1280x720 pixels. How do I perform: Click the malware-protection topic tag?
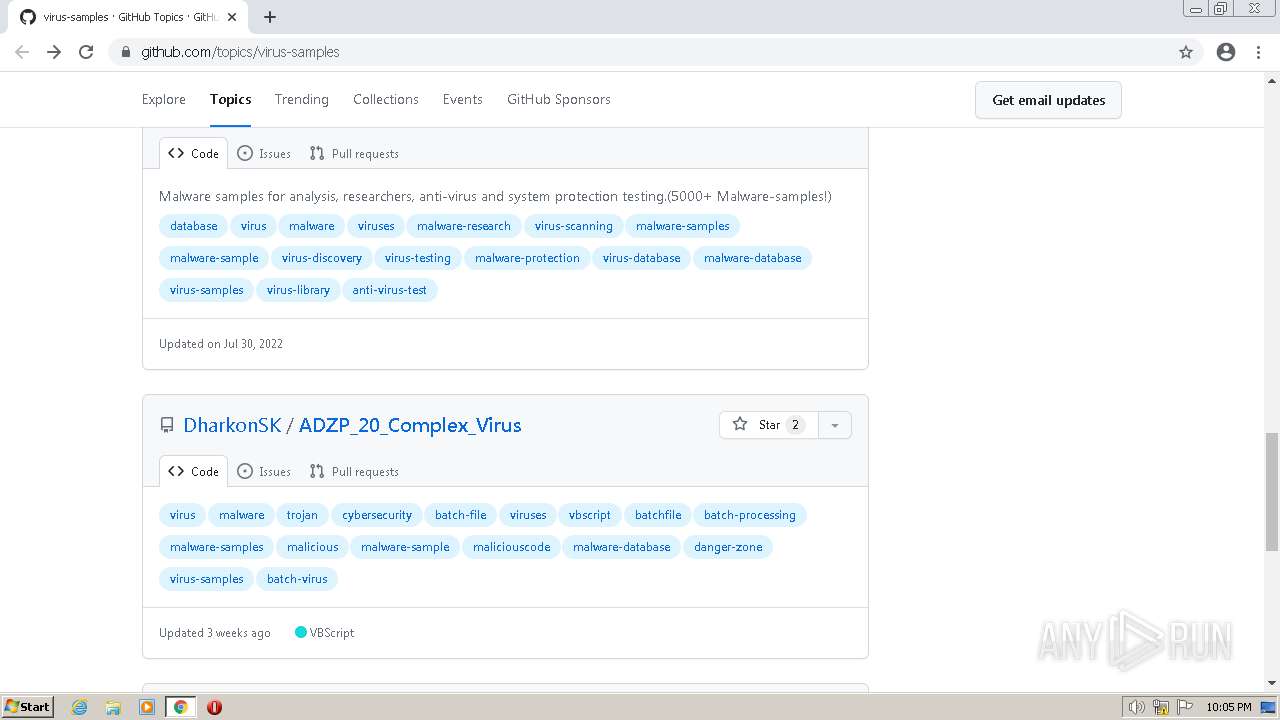(527, 258)
